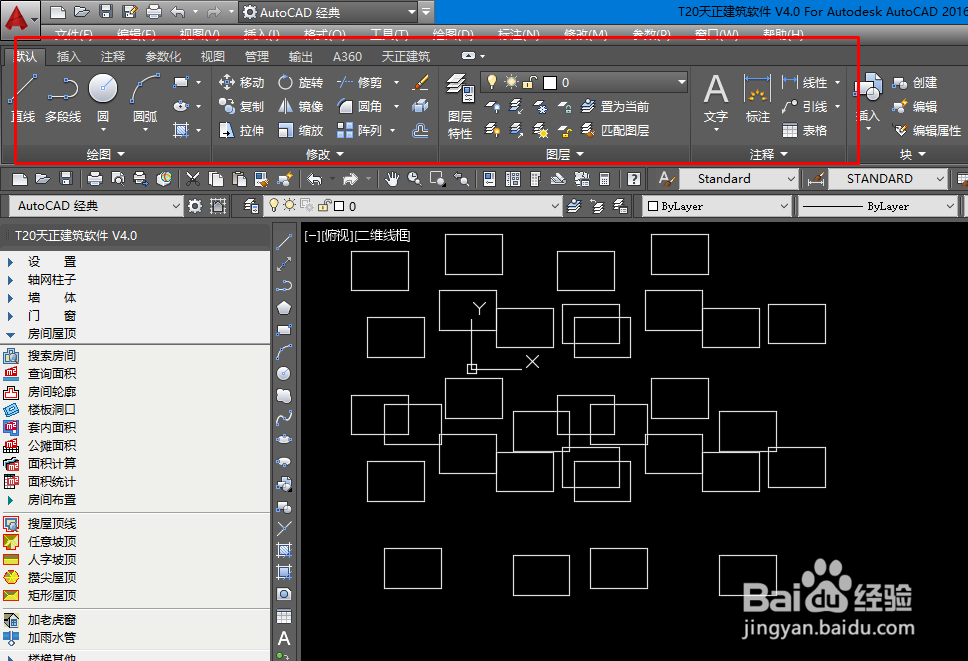The width and height of the screenshot is (968, 661).
Task: Click the workspace settings gear icon
Action: (x=195, y=206)
